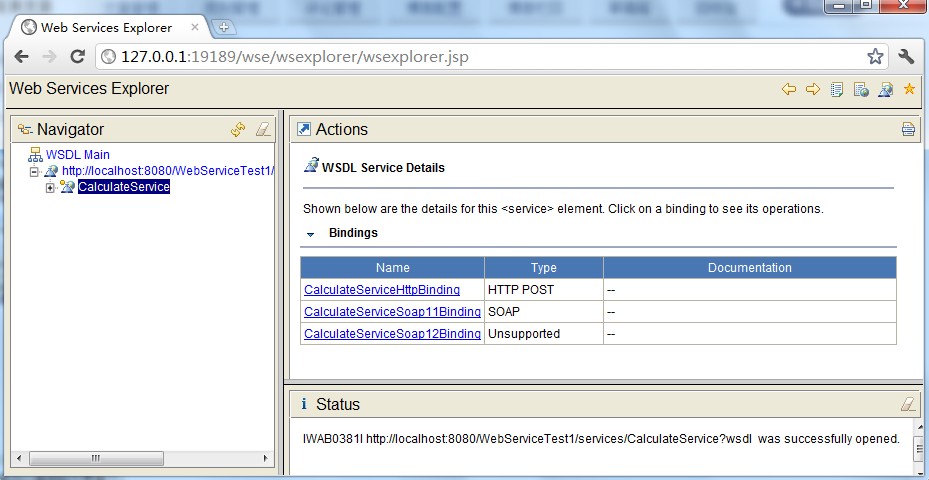The width and height of the screenshot is (929, 480).
Task: Open Favorites star icon in the toolbar
Action: (x=909, y=89)
